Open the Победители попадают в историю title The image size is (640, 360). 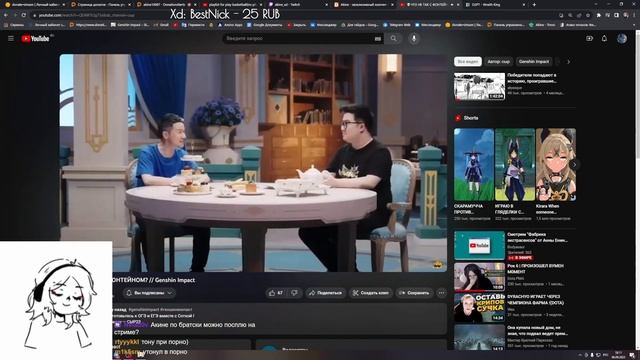tap(532, 78)
